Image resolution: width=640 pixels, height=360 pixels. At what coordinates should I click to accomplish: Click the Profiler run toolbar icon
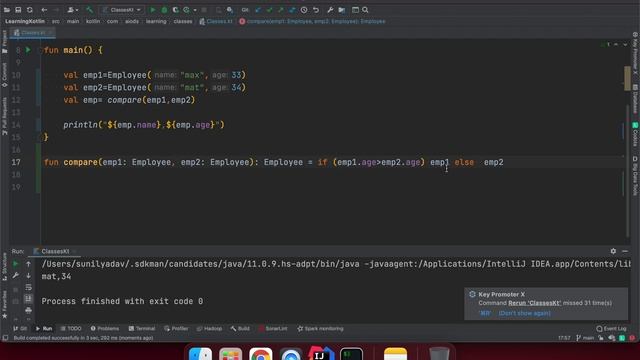pos(187,10)
